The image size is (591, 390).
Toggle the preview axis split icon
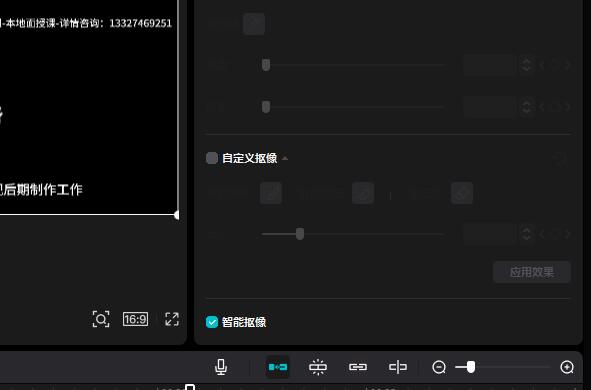point(398,367)
